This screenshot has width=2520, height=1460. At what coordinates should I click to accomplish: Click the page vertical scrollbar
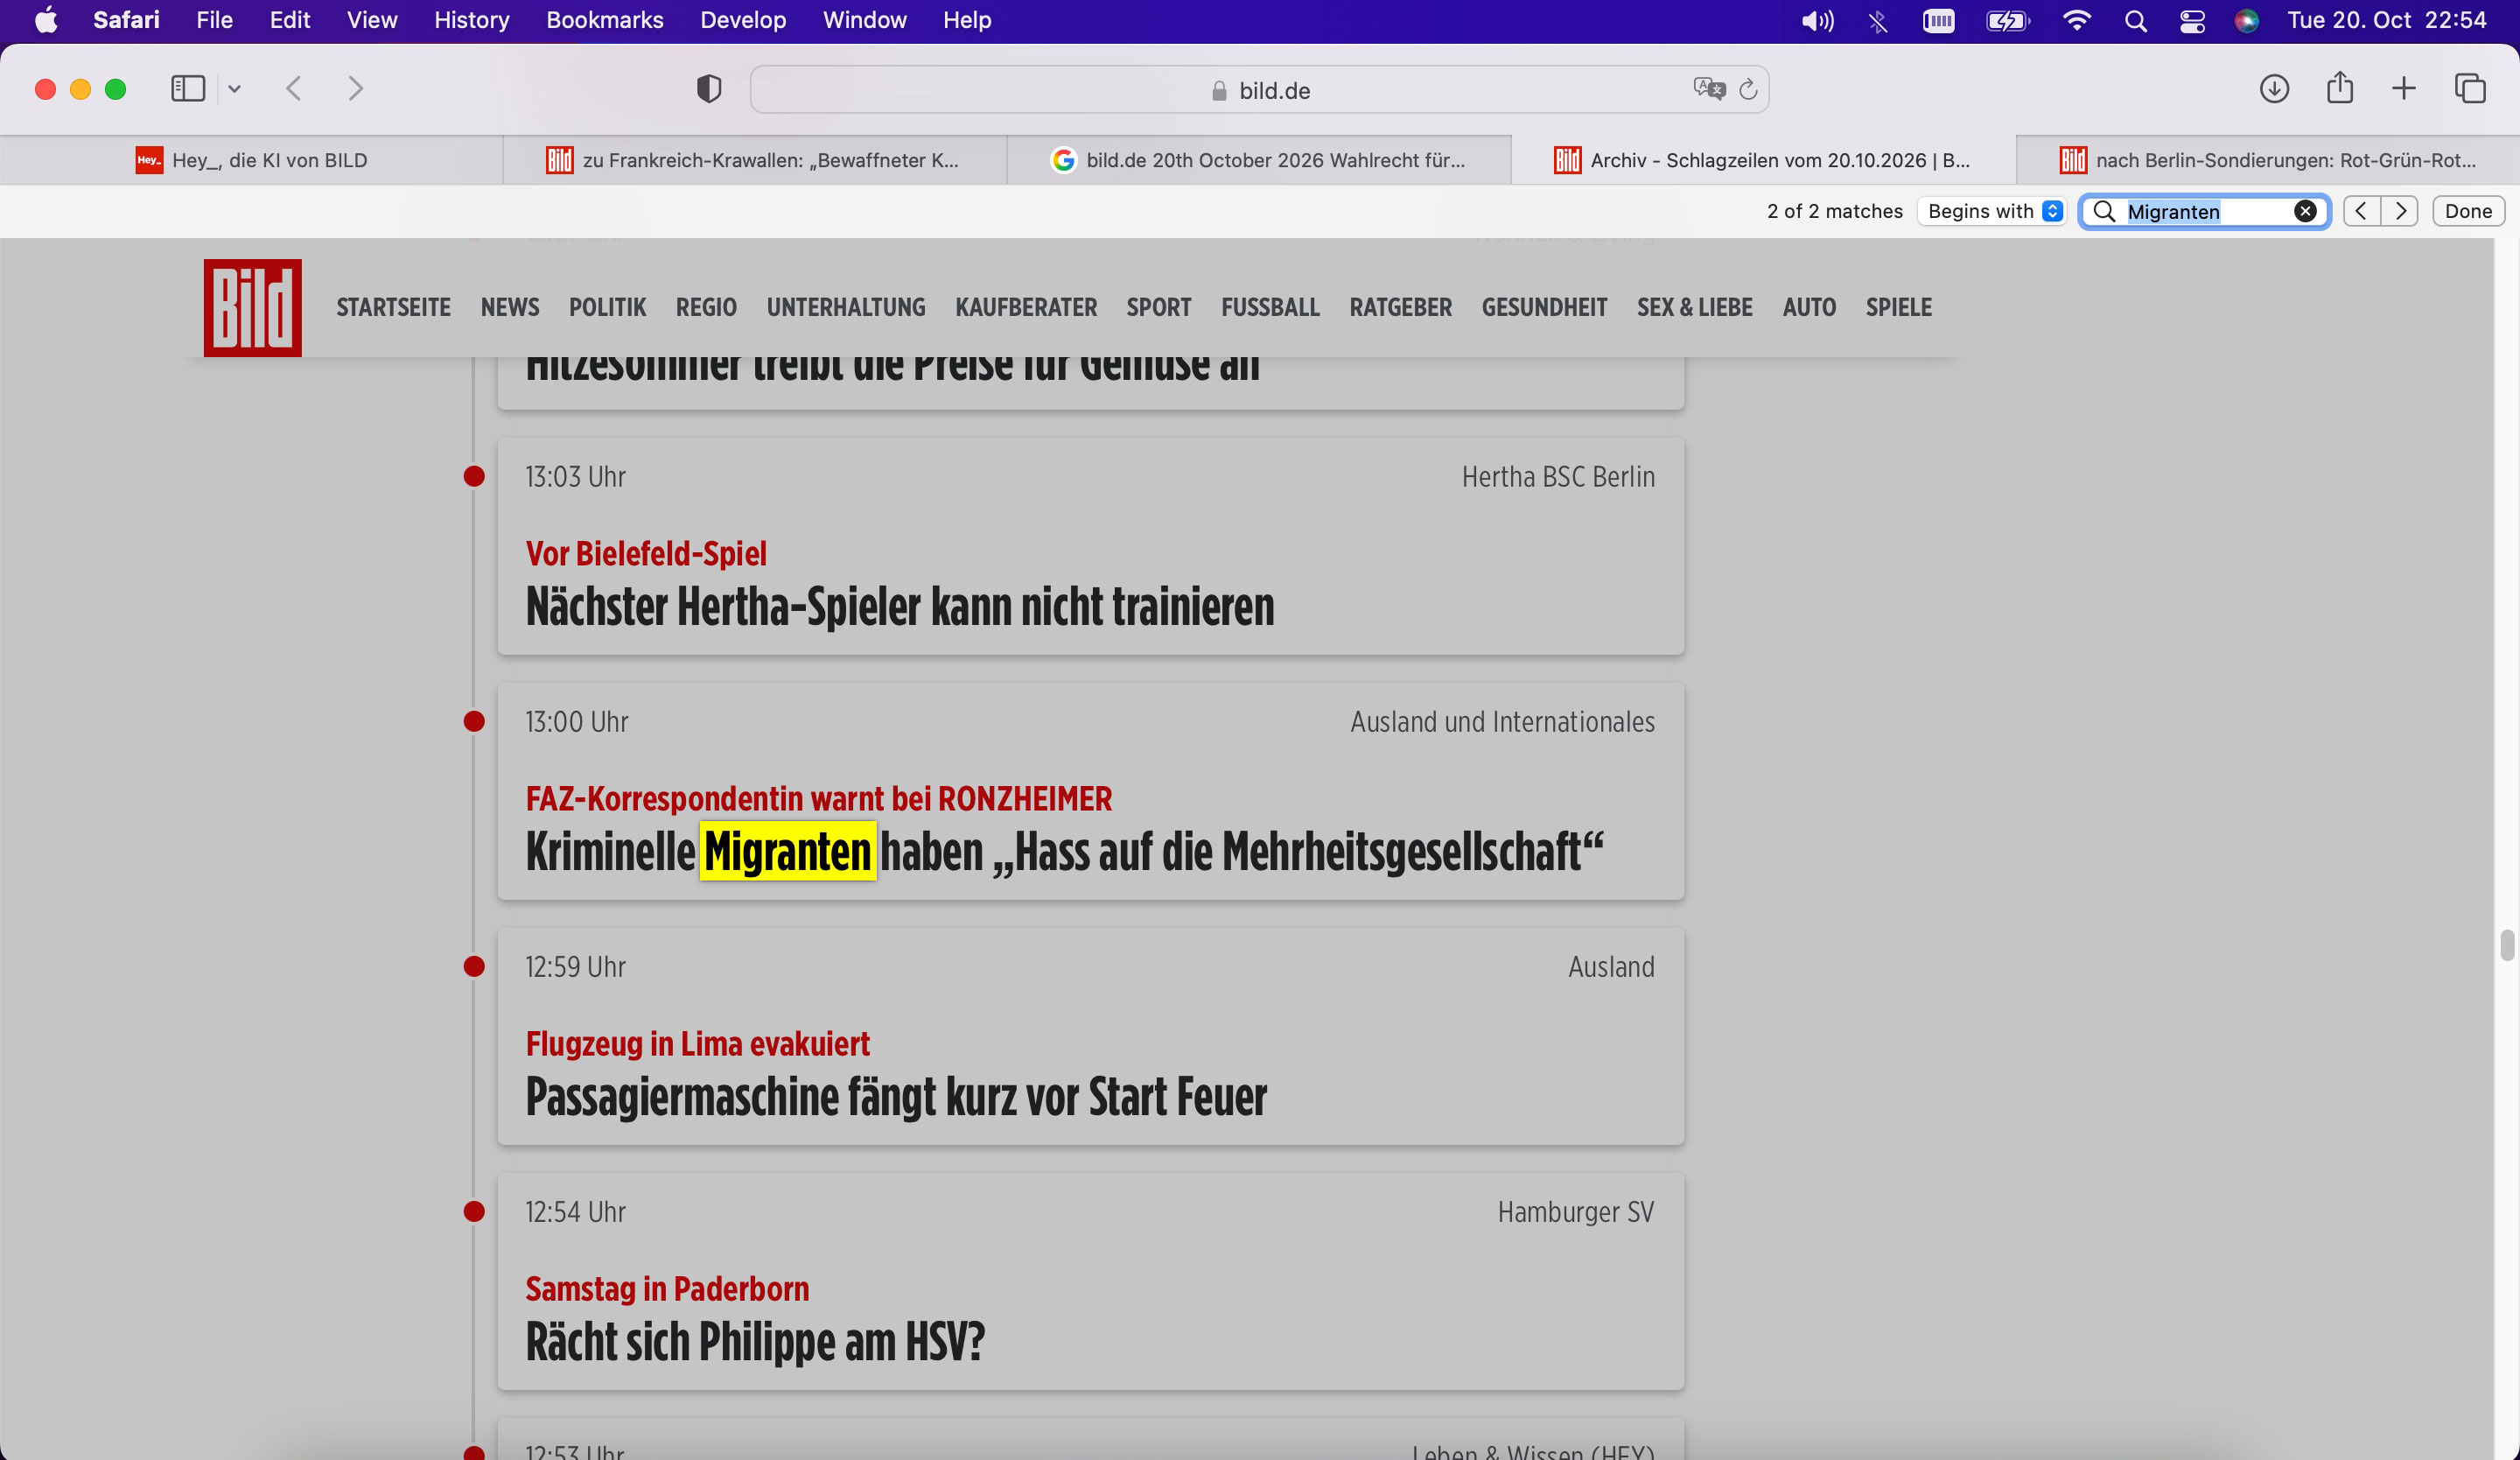coord(2506,944)
